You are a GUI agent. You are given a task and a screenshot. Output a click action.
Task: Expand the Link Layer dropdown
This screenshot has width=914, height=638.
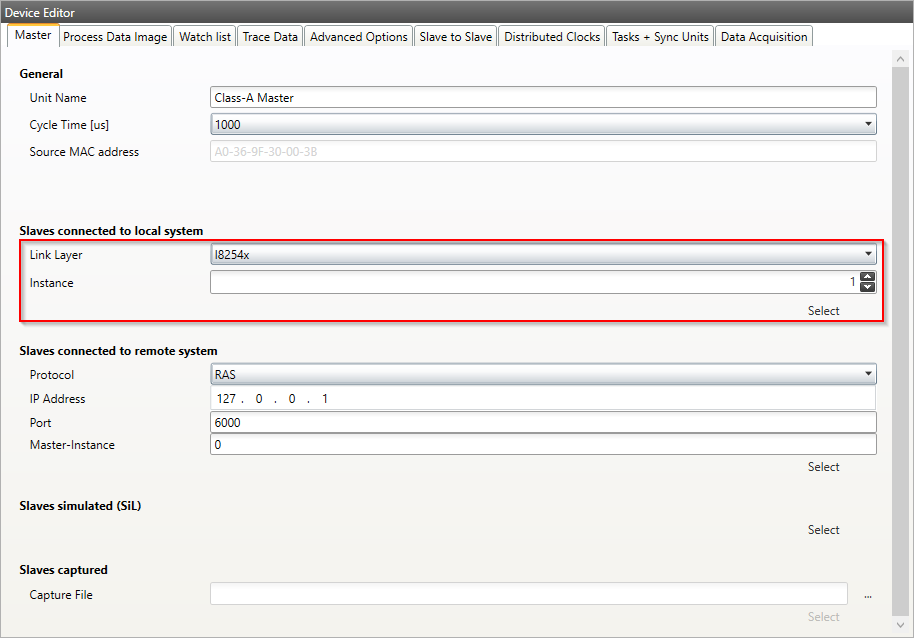[868, 254]
